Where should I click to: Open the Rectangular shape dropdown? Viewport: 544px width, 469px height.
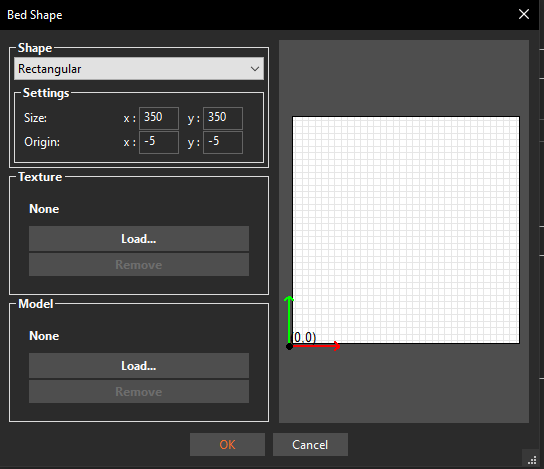139,69
